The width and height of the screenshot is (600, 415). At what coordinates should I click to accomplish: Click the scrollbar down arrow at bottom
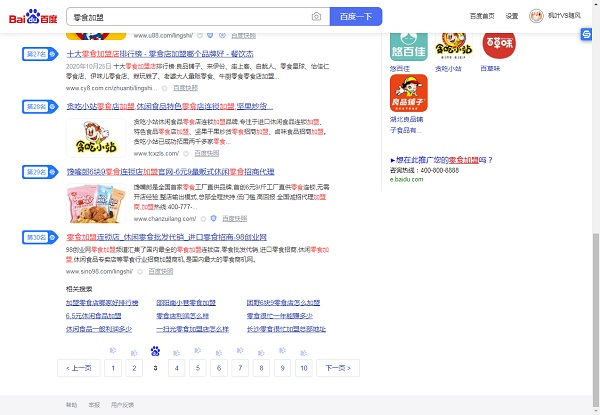(x=596, y=411)
